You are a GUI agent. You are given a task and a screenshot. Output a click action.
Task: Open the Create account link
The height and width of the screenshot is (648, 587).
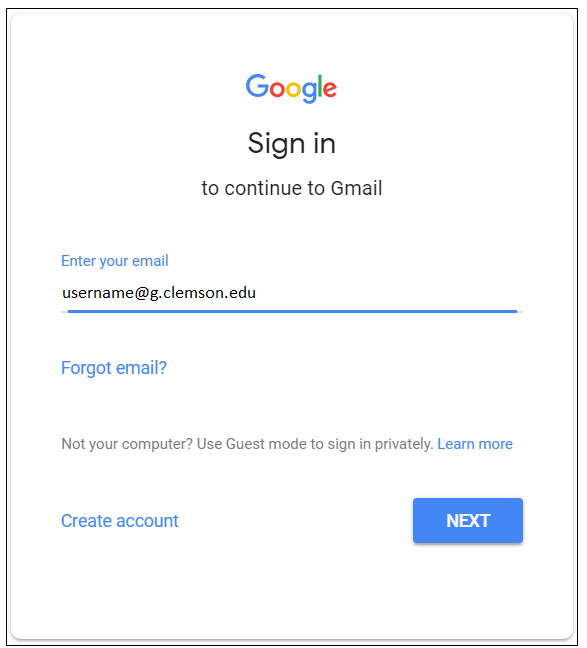point(120,521)
